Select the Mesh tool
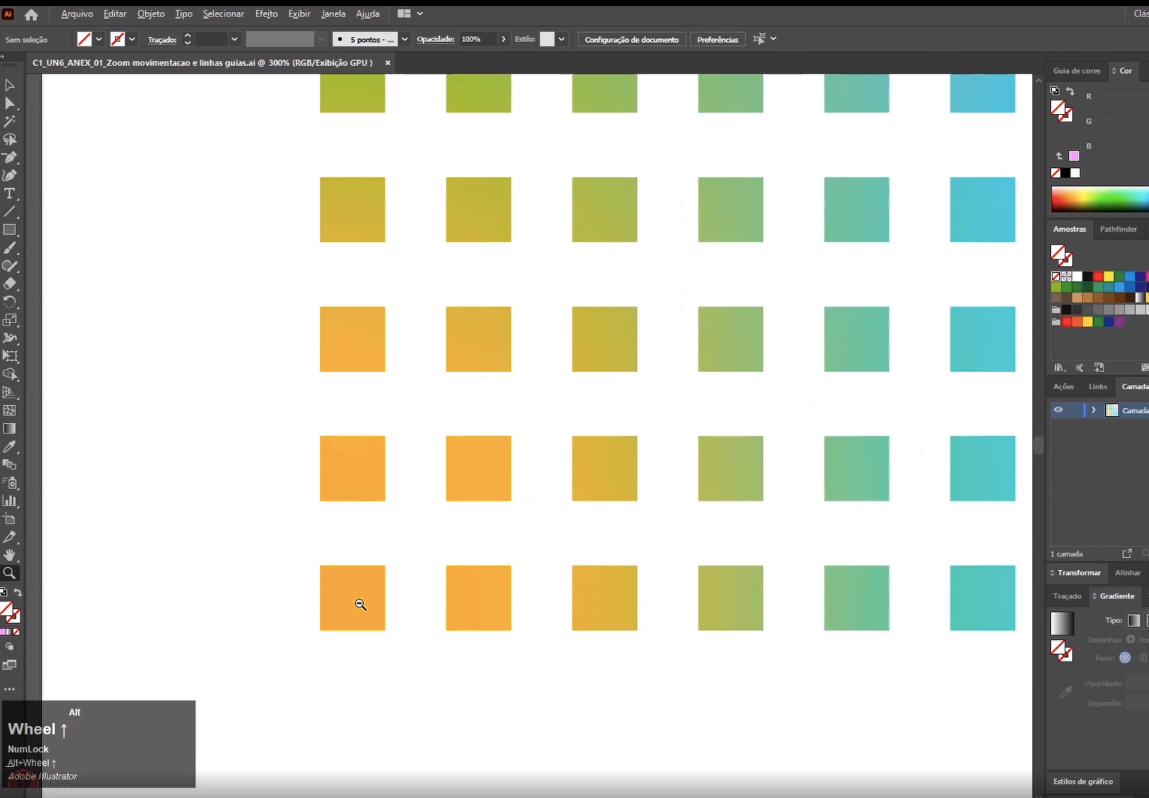This screenshot has height=798, width=1149. (x=10, y=410)
